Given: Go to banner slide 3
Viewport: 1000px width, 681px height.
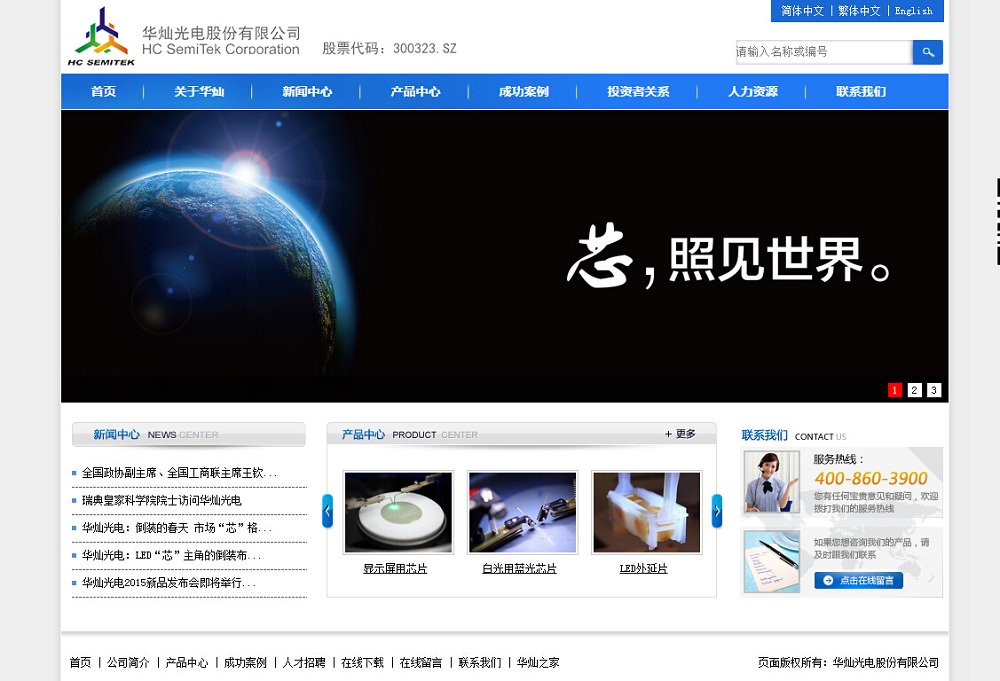Looking at the screenshot, I should 934,390.
